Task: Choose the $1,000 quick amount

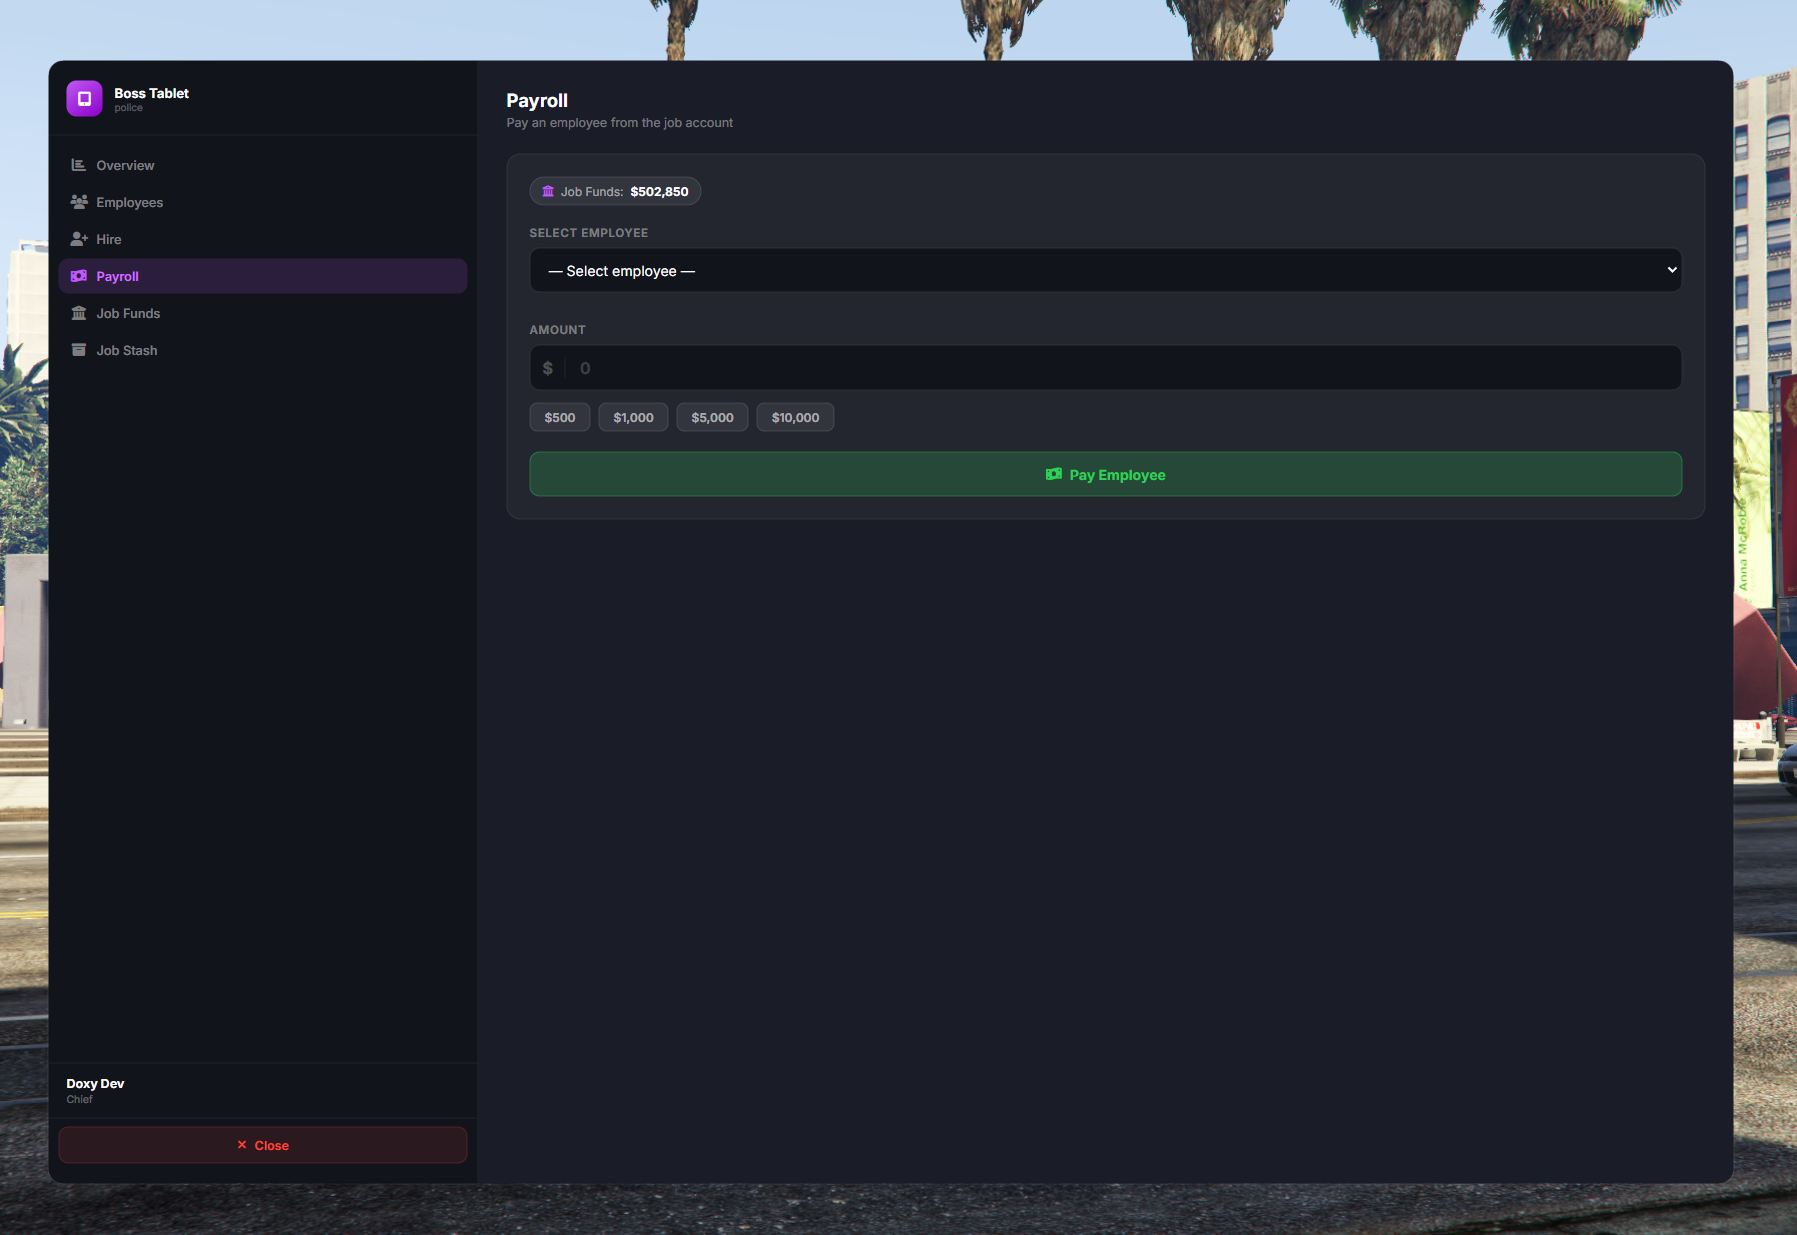Action: [x=633, y=417]
